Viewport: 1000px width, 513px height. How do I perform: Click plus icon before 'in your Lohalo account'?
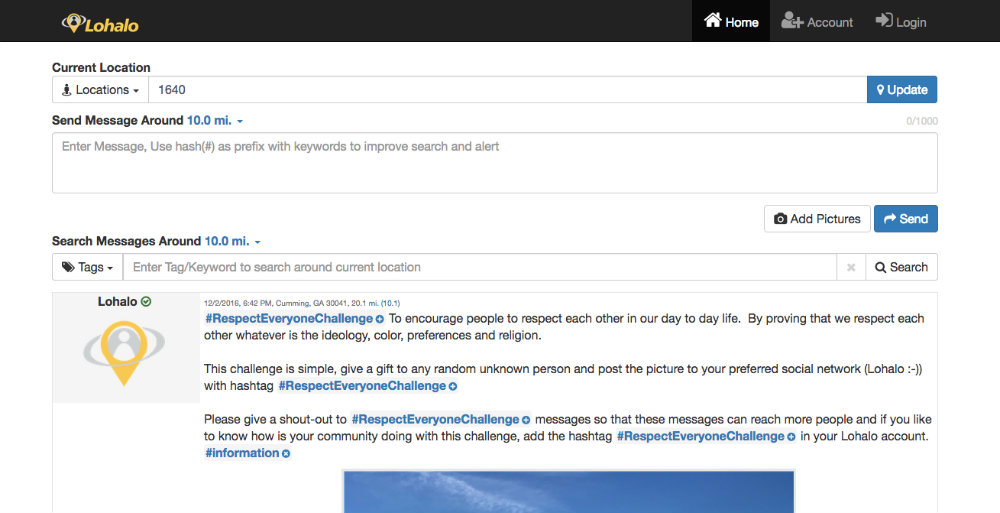791,436
